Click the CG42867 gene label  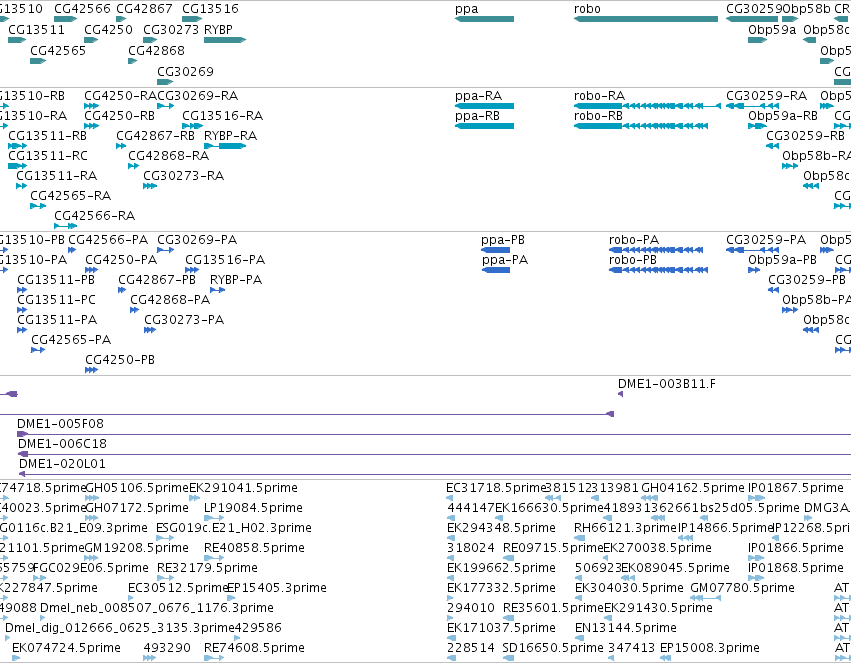click(x=144, y=9)
